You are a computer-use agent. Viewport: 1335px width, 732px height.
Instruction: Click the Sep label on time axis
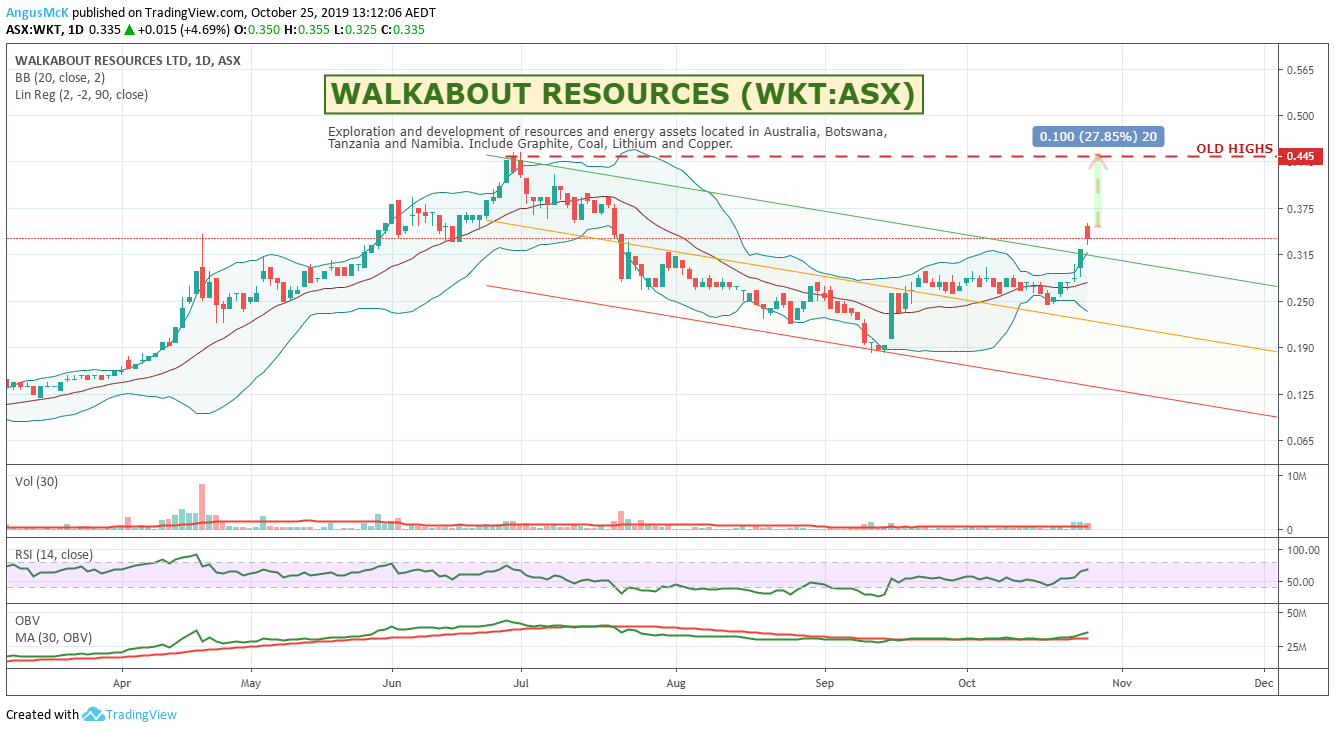click(825, 684)
